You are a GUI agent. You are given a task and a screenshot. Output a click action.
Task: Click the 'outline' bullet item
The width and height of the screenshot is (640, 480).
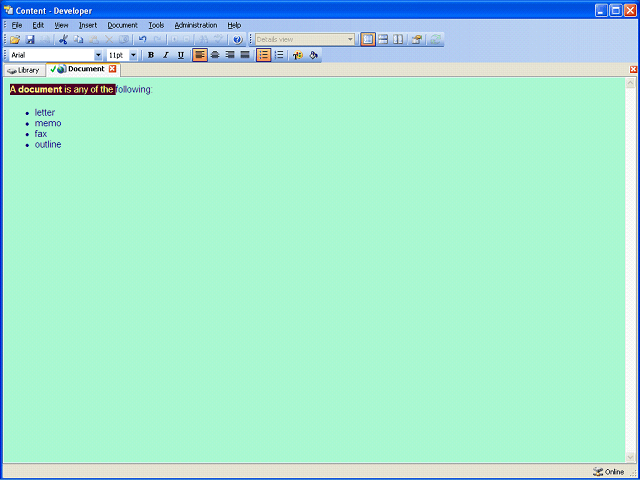coord(48,144)
